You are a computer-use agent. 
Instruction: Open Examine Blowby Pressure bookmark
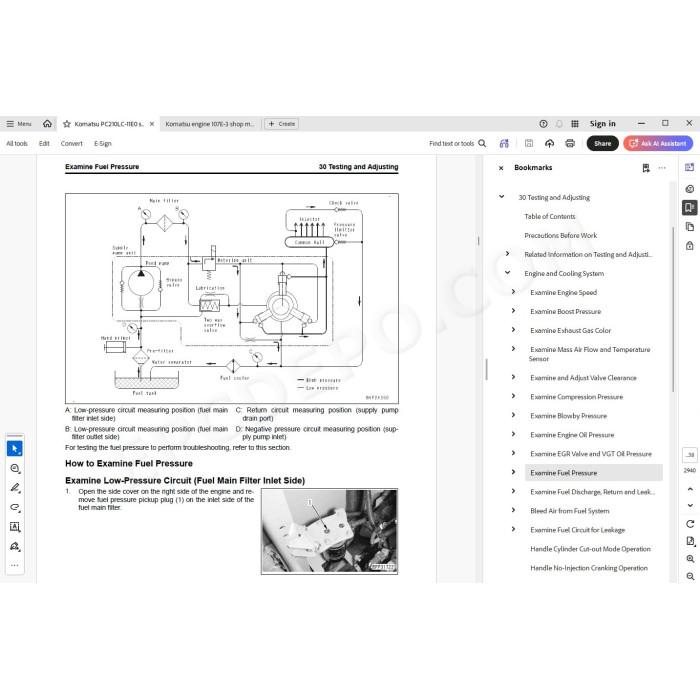(568, 416)
